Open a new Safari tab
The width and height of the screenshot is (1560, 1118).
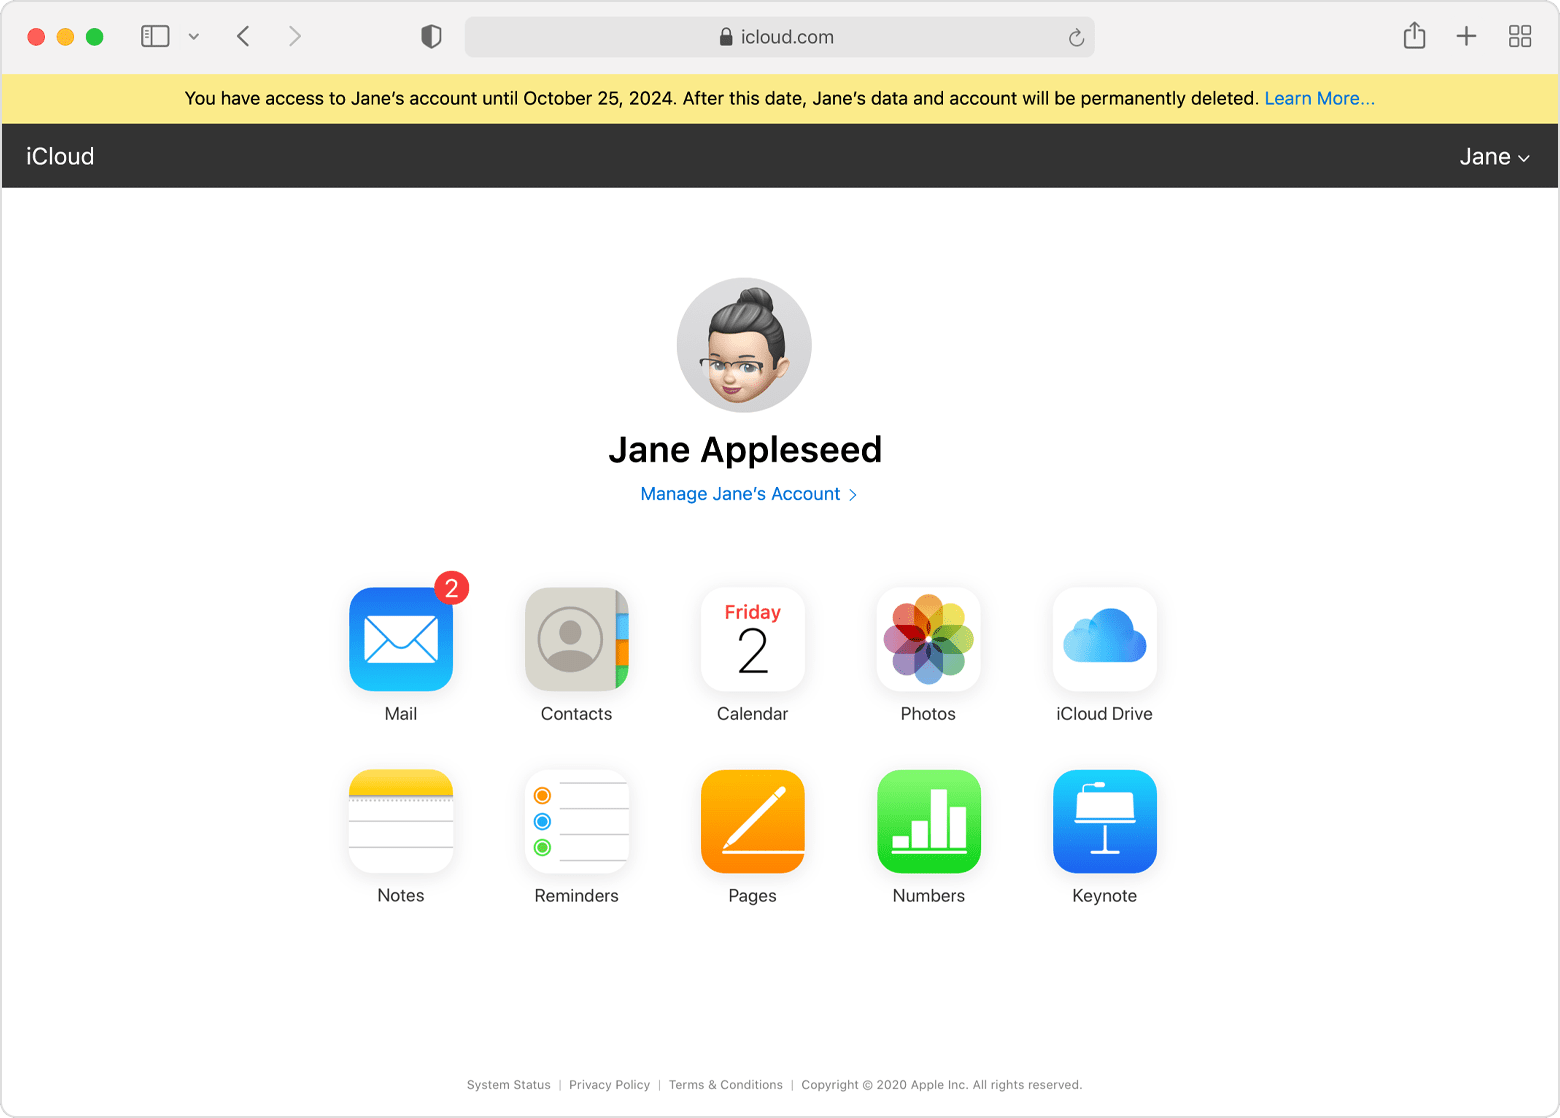pyautogui.click(x=1466, y=36)
